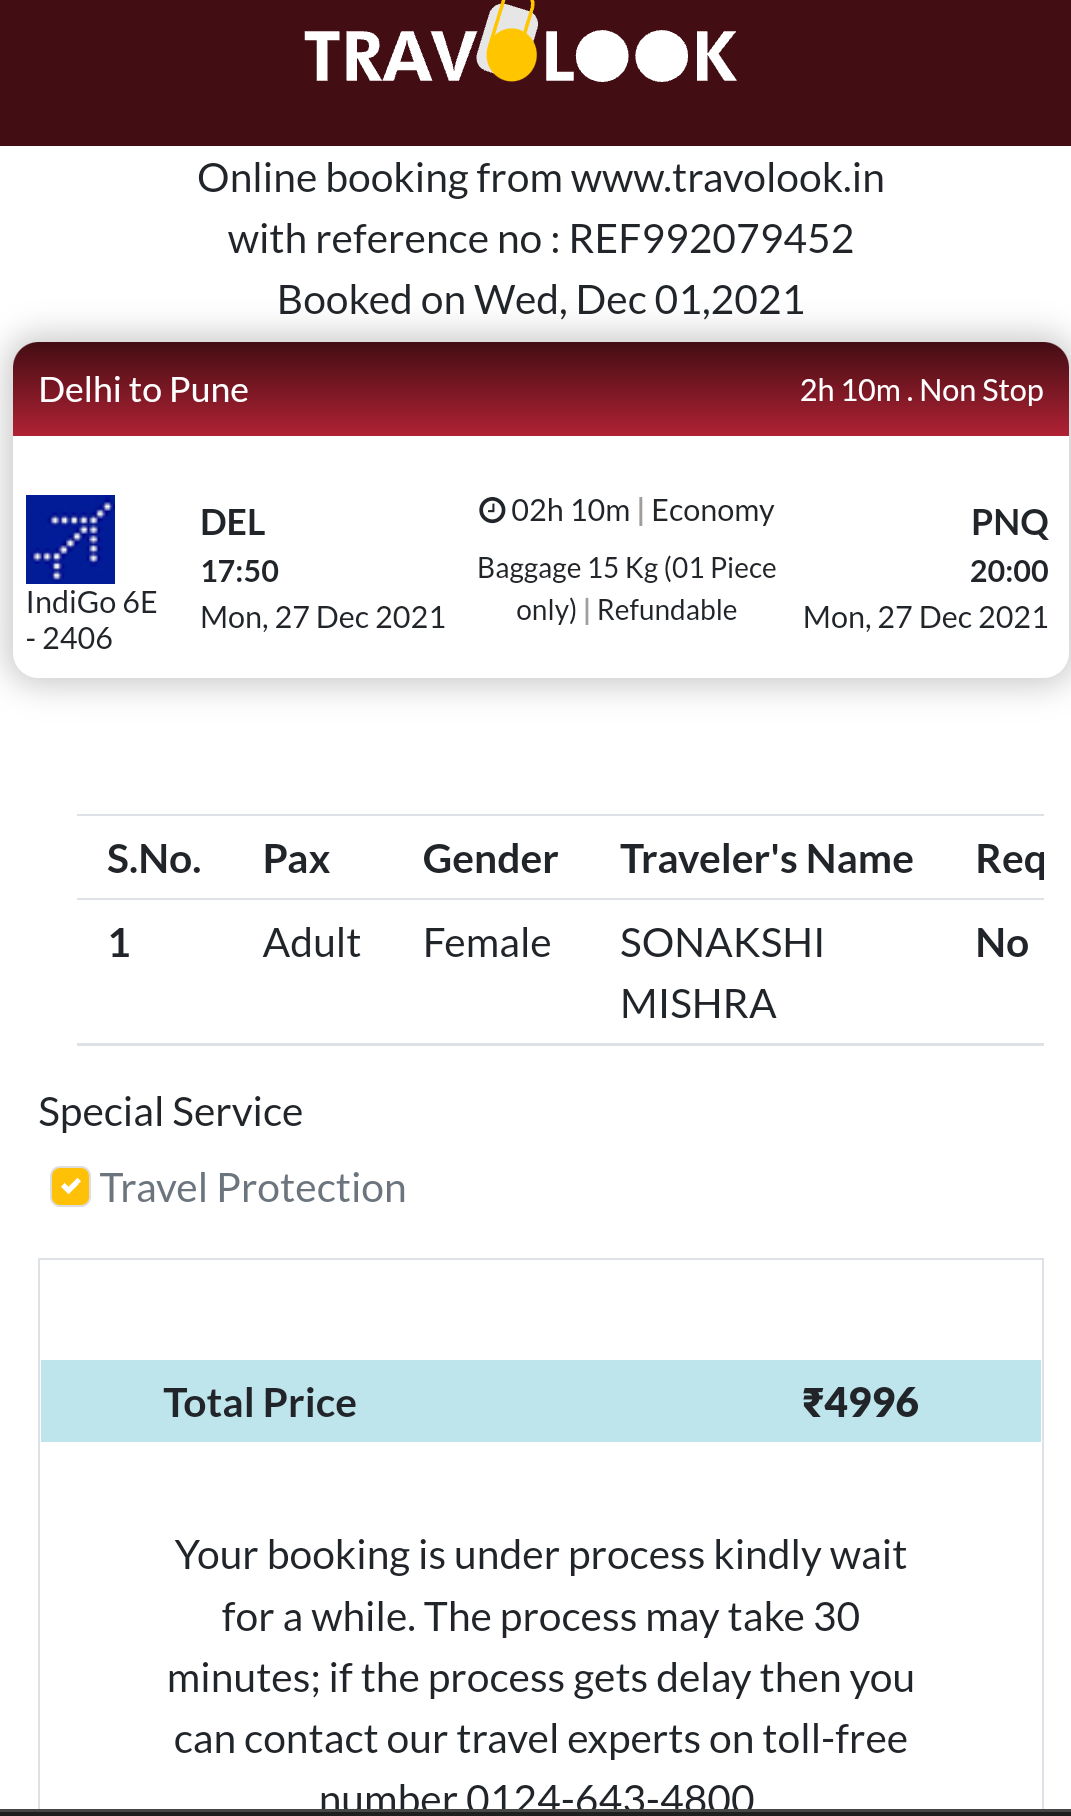Tap the Booked on Wed, Dec 01,2021 text
The width and height of the screenshot is (1071, 1816).
pos(540,300)
